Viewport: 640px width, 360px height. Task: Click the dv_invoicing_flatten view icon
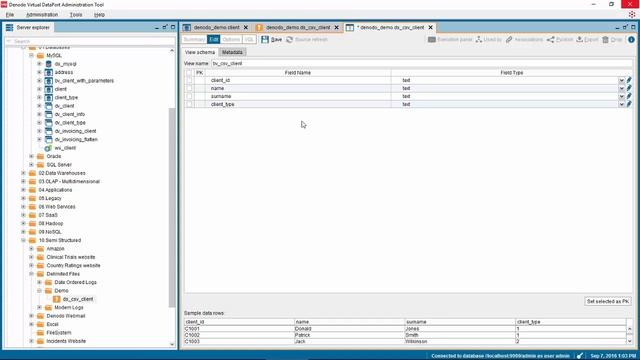pyautogui.click(x=49, y=140)
